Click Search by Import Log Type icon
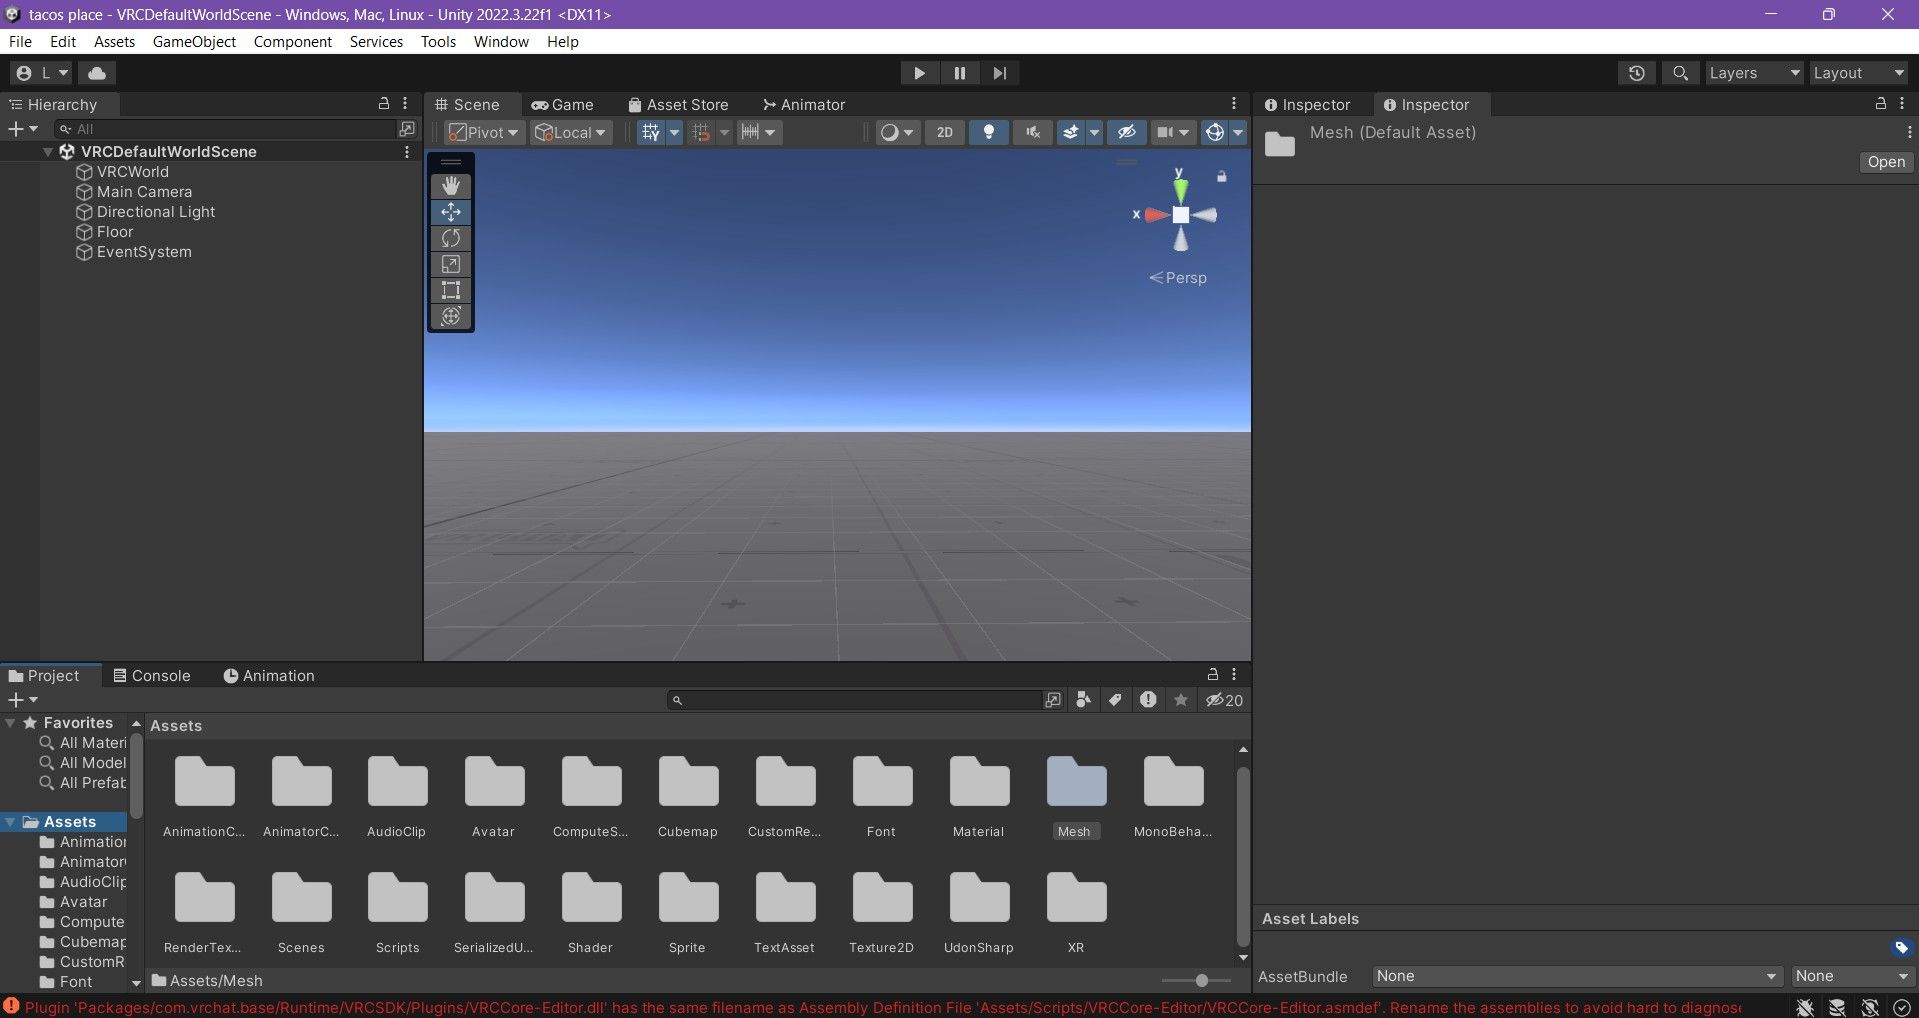The image size is (1919, 1018). coord(1148,700)
